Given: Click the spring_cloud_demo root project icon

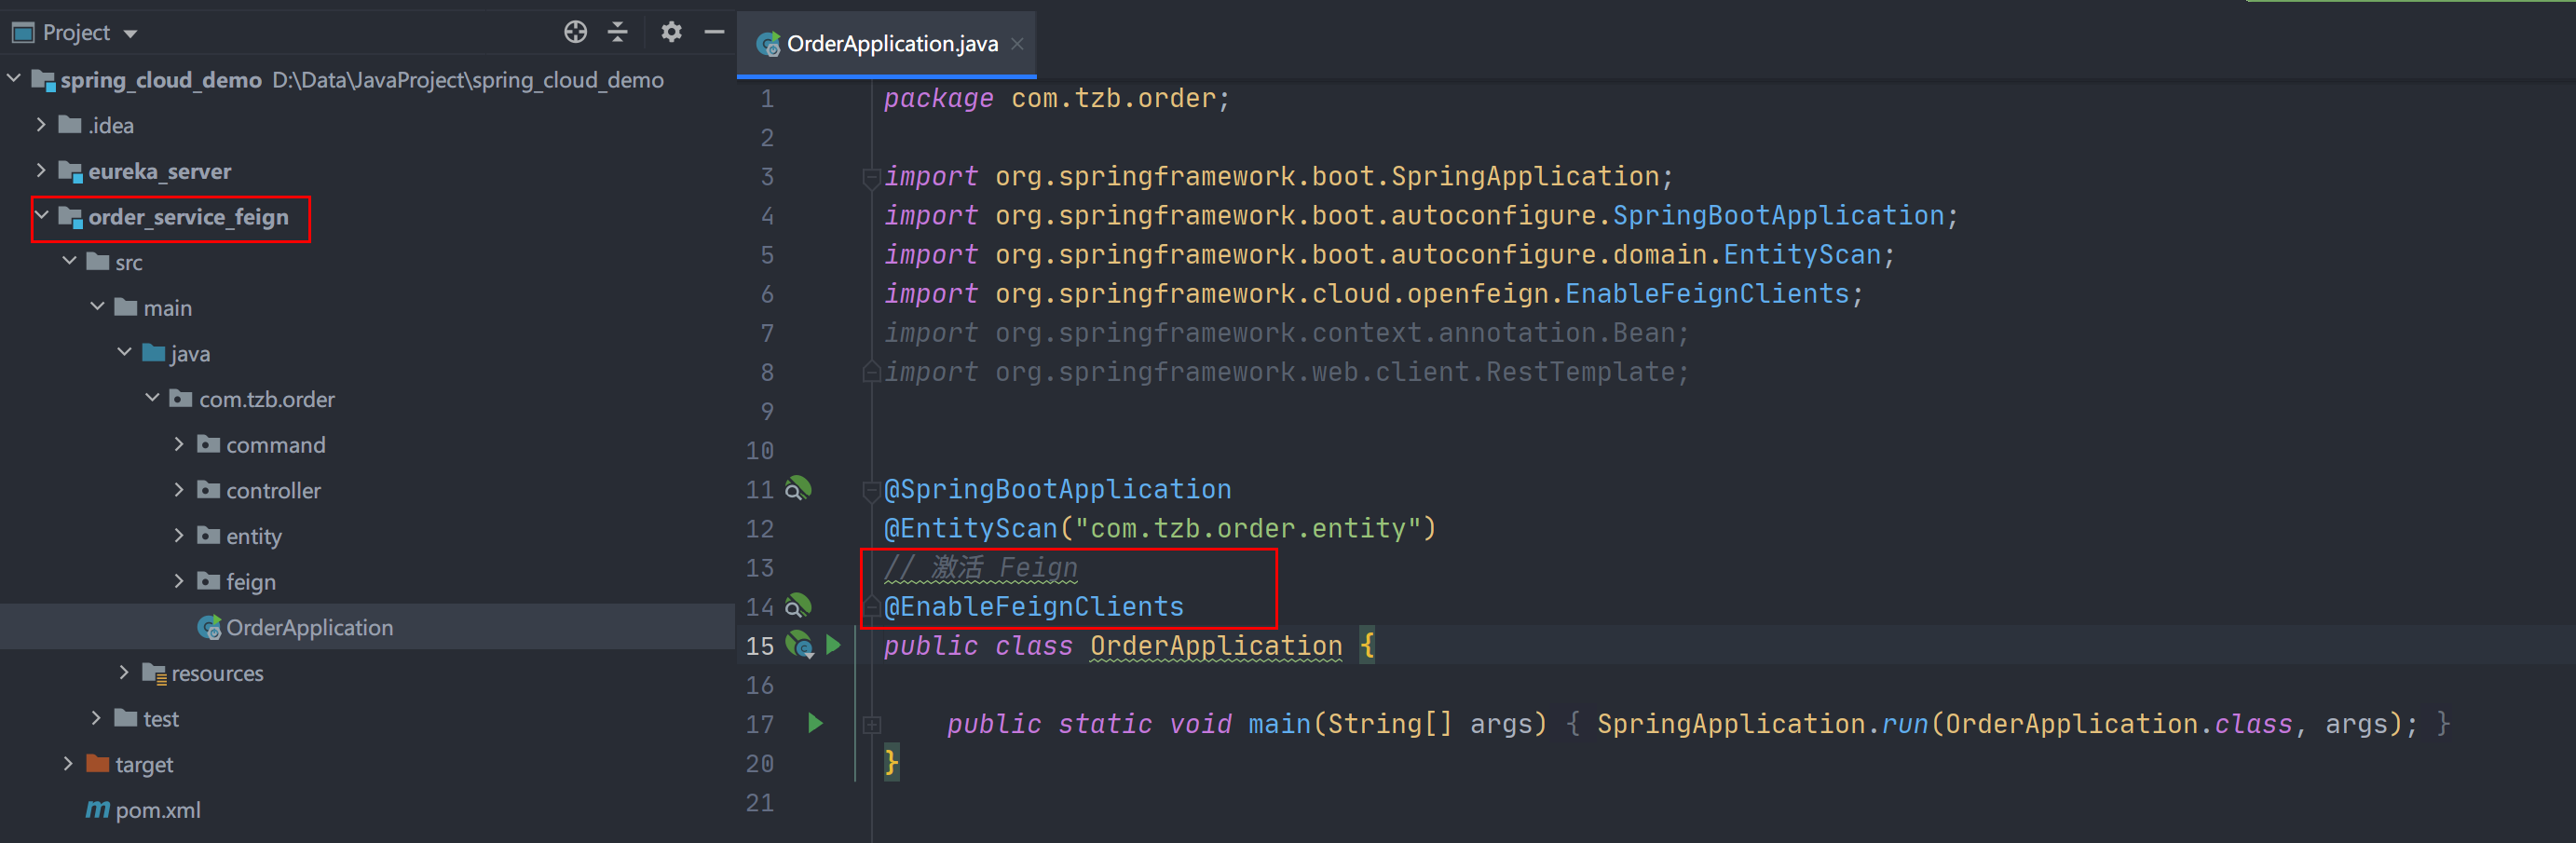Looking at the screenshot, I should point(43,80).
